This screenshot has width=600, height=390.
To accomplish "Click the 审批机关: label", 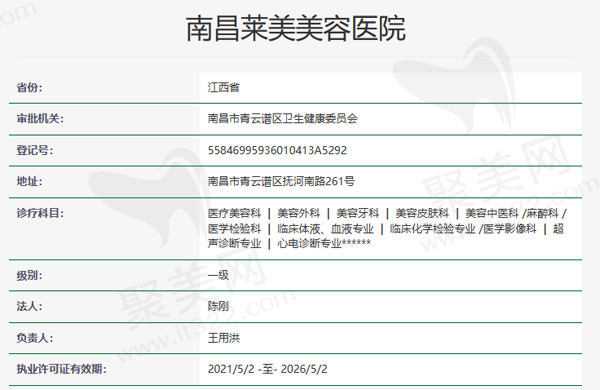I will pos(40,119).
